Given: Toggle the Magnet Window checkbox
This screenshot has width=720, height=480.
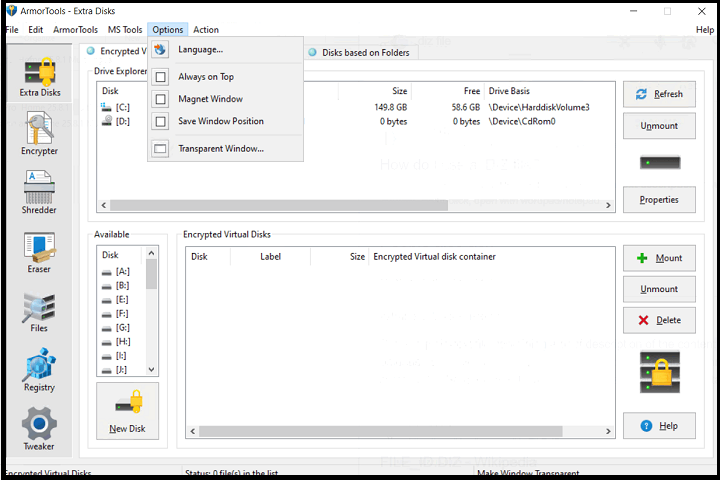Looking at the screenshot, I should click(160, 99).
